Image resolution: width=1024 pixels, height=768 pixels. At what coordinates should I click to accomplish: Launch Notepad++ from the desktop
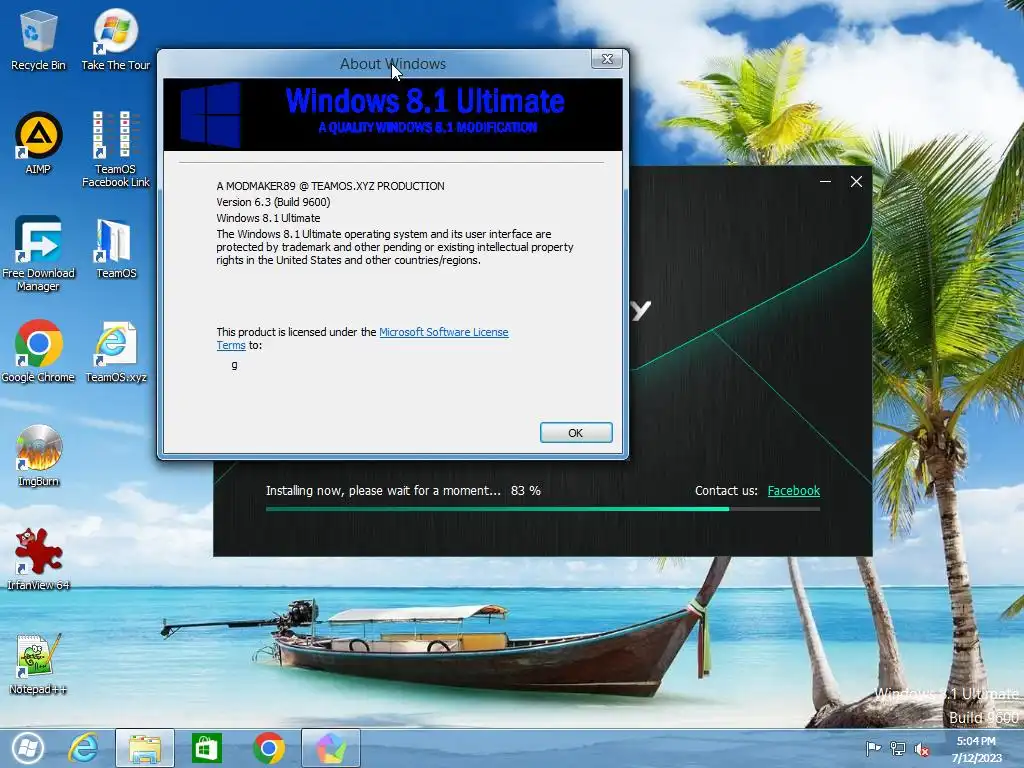(x=38, y=664)
